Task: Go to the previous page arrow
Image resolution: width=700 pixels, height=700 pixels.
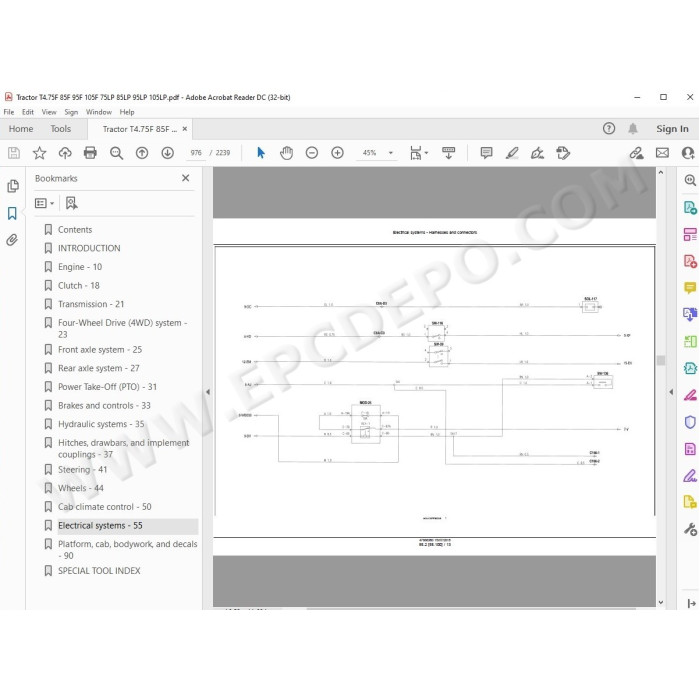Action: [x=142, y=153]
